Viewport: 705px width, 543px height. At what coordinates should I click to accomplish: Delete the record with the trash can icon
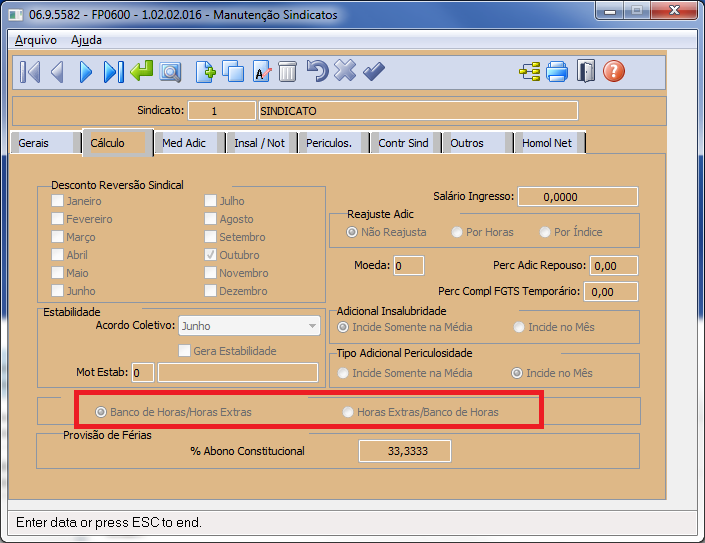[x=288, y=71]
